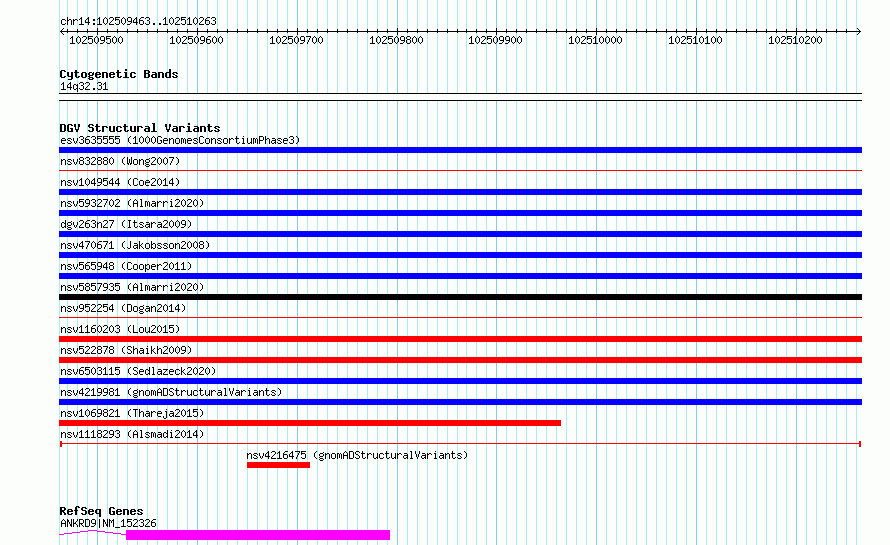Click the nsv1069821 (Thareja2015) label

tap(132, 413)
